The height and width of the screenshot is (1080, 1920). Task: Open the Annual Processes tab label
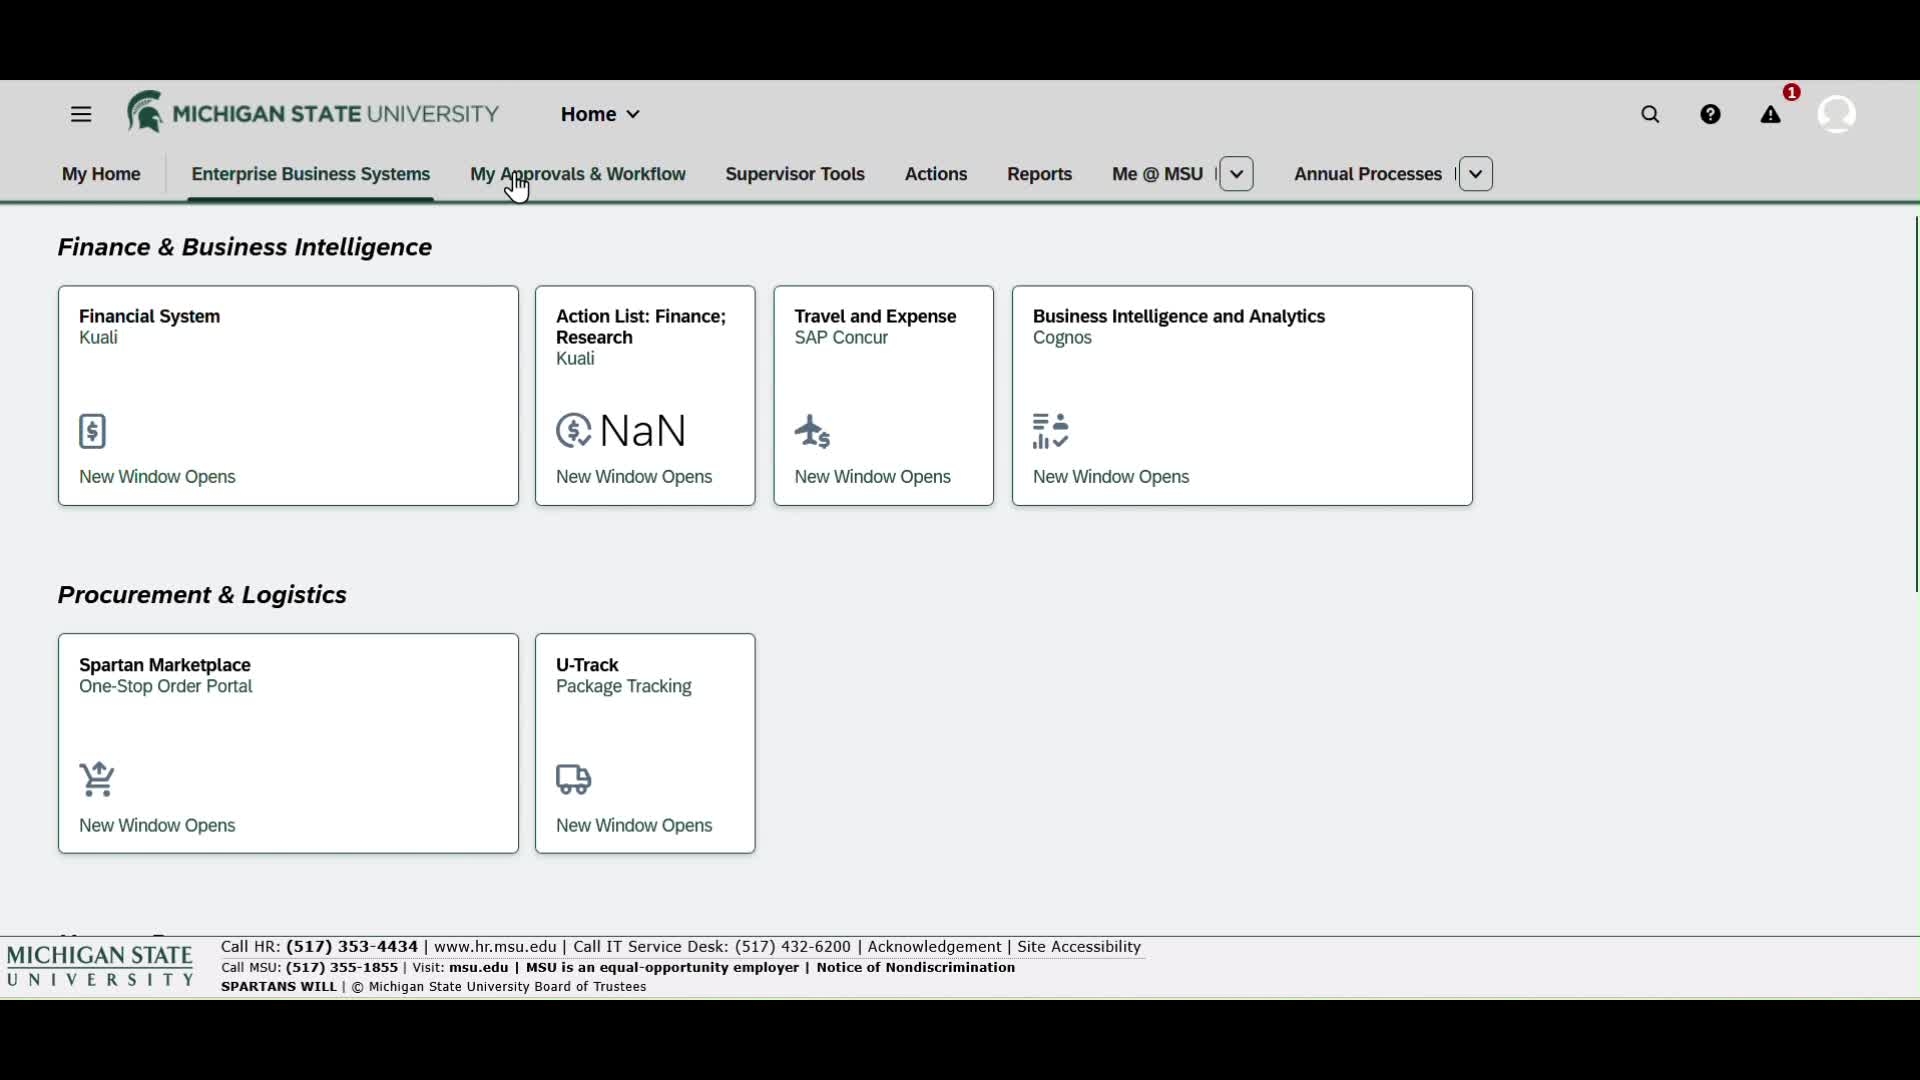tap(1368, 175)
